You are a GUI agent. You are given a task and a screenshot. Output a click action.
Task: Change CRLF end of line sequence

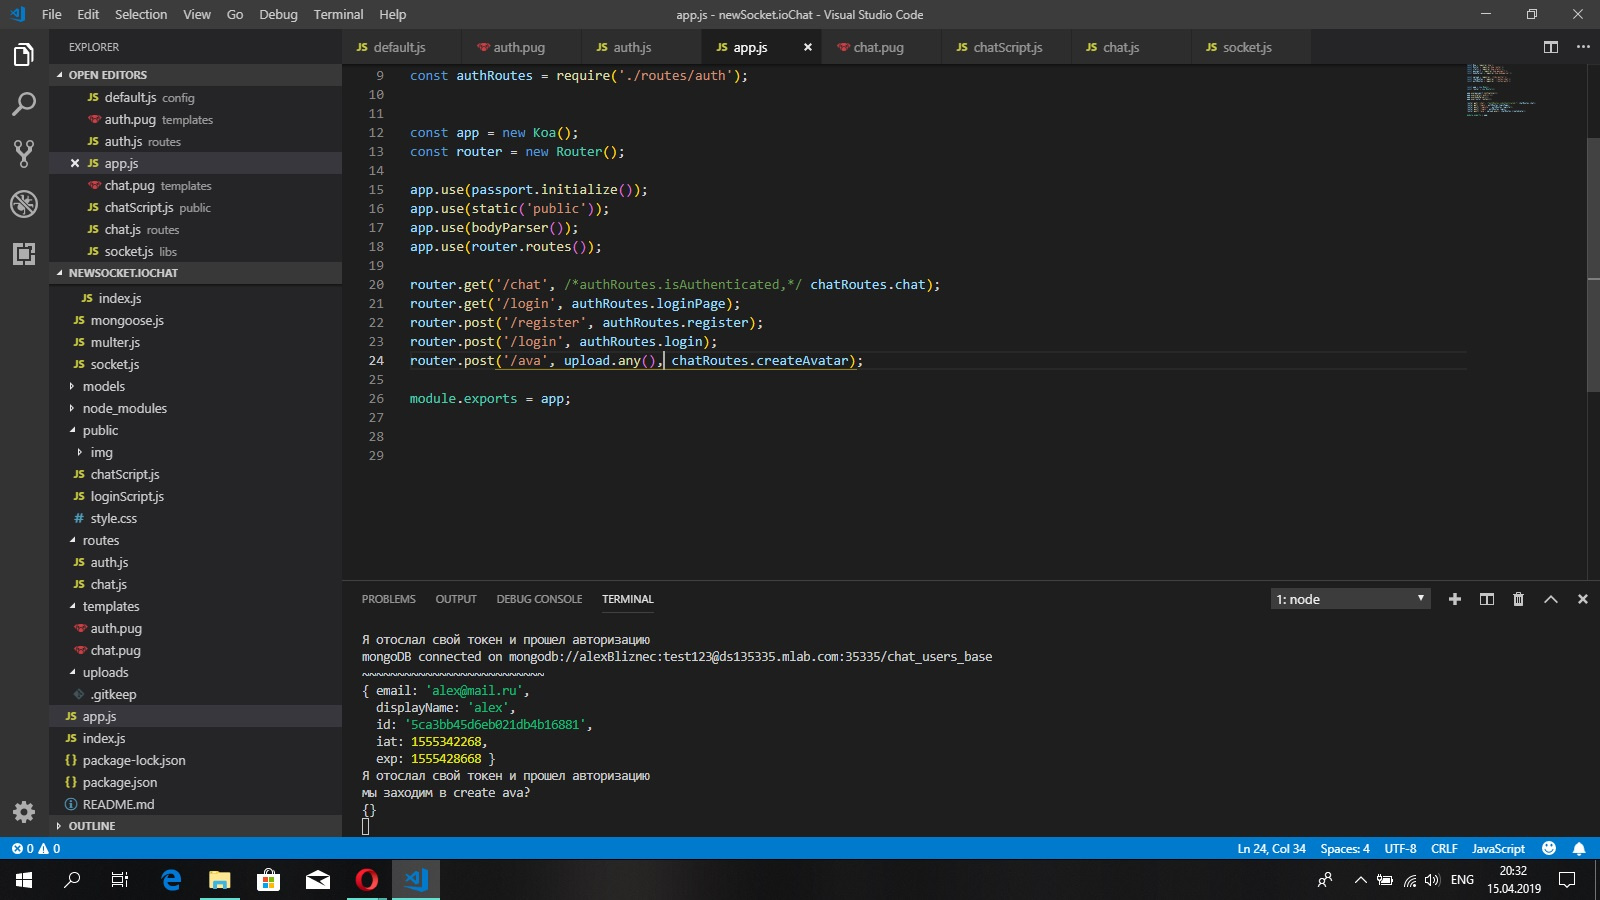[x=1444, y=848]
